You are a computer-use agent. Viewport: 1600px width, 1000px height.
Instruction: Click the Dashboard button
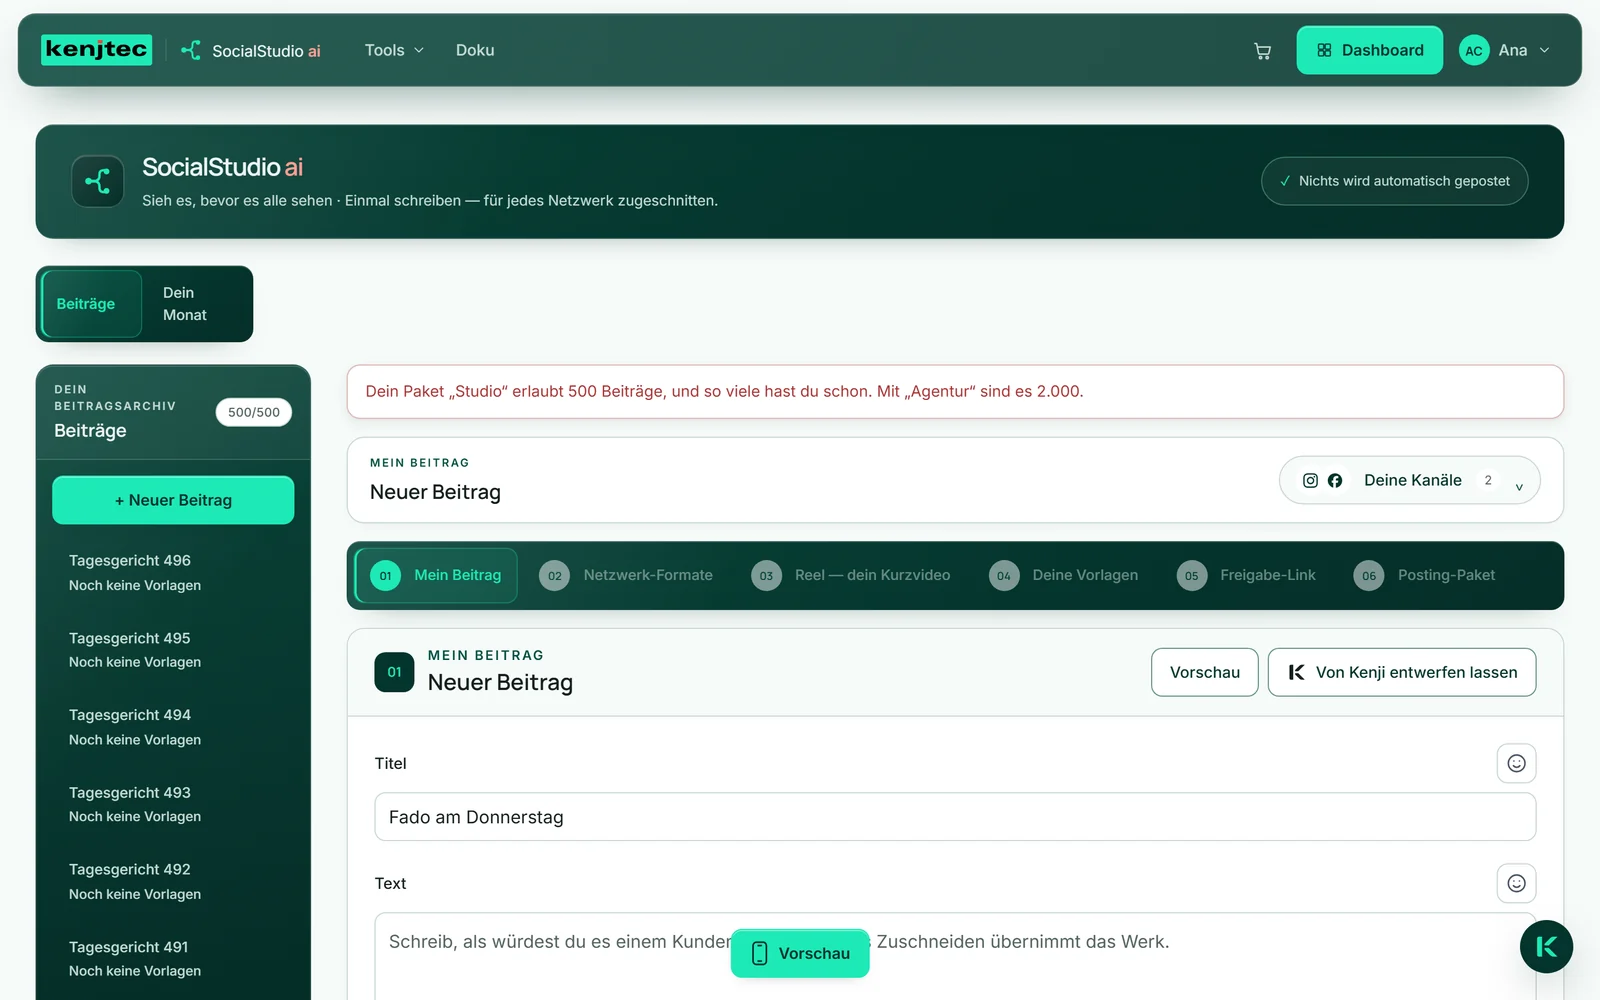1369,50
